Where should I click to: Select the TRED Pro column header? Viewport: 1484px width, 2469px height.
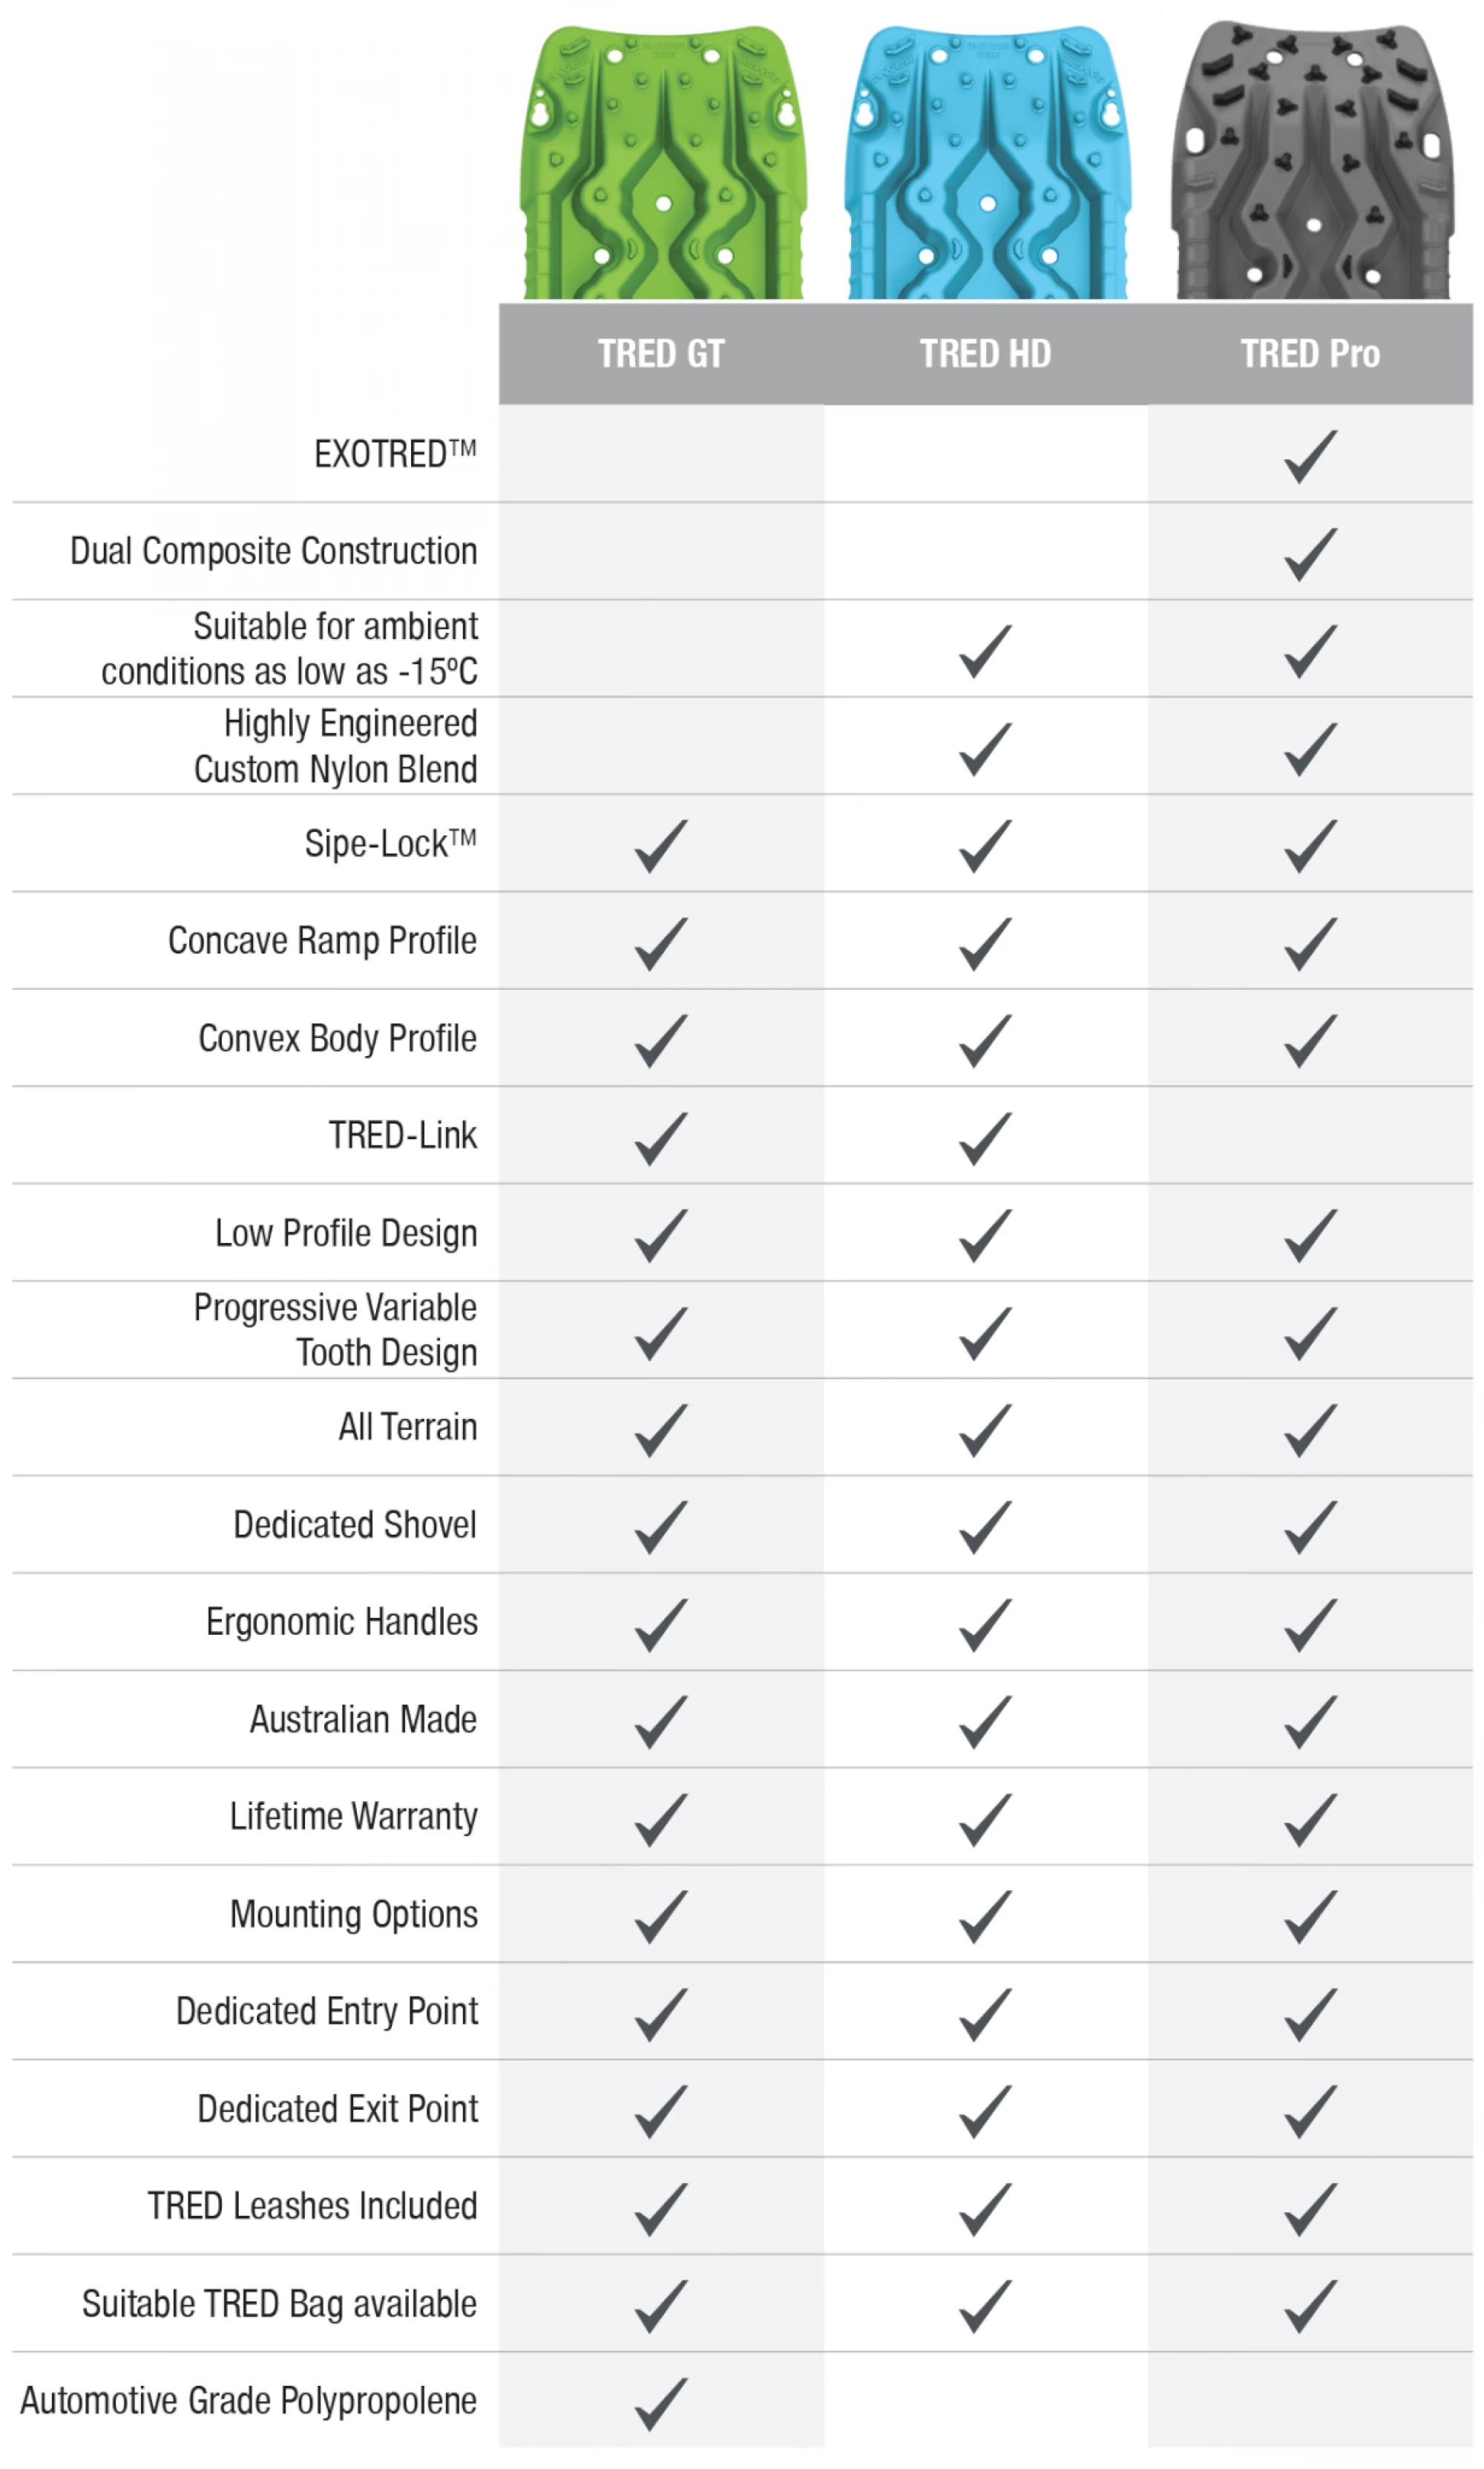(1310, 354)
